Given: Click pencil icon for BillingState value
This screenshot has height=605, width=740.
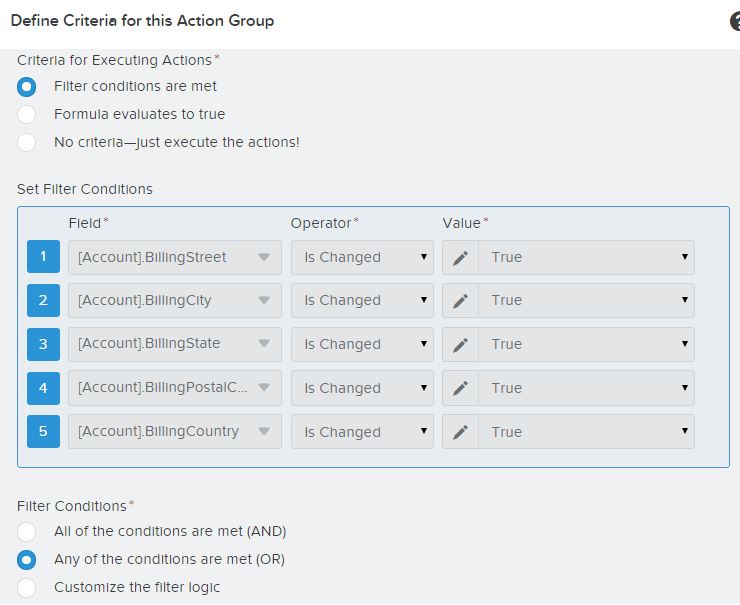Looking at the screenshot, I should (x=460, y=344).
